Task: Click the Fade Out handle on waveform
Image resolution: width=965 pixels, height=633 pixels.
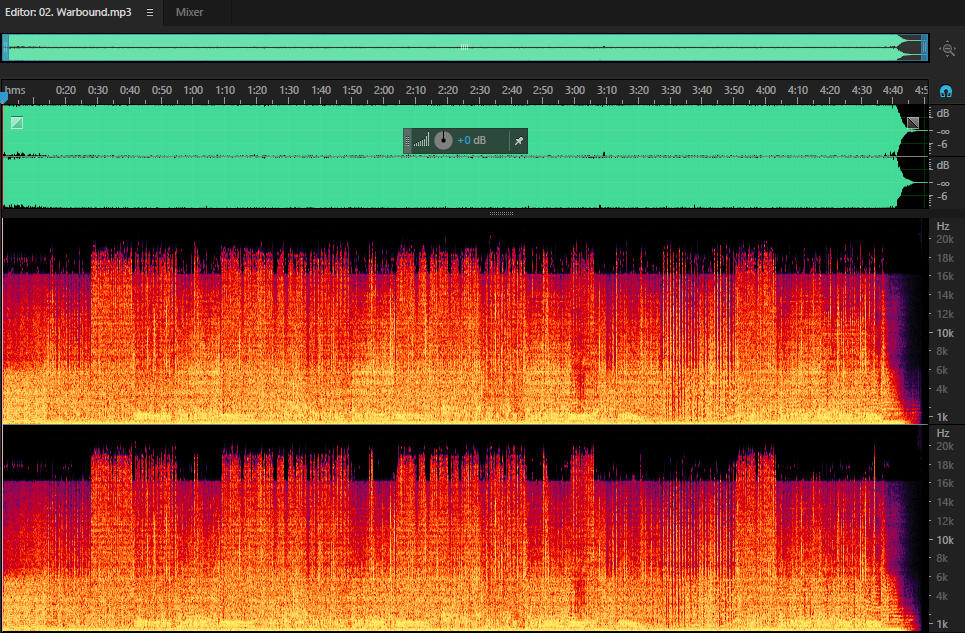Action: coord(913,123)
